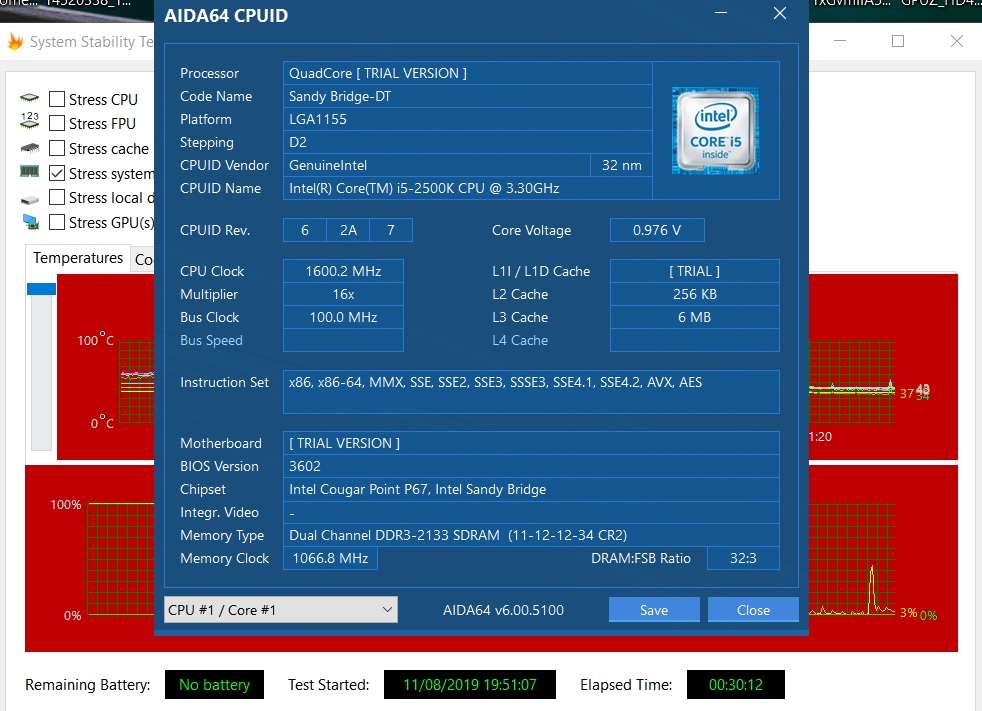Click the Instruction Set field text
This screenshot has height=711, width=982.
pos(531,392)
